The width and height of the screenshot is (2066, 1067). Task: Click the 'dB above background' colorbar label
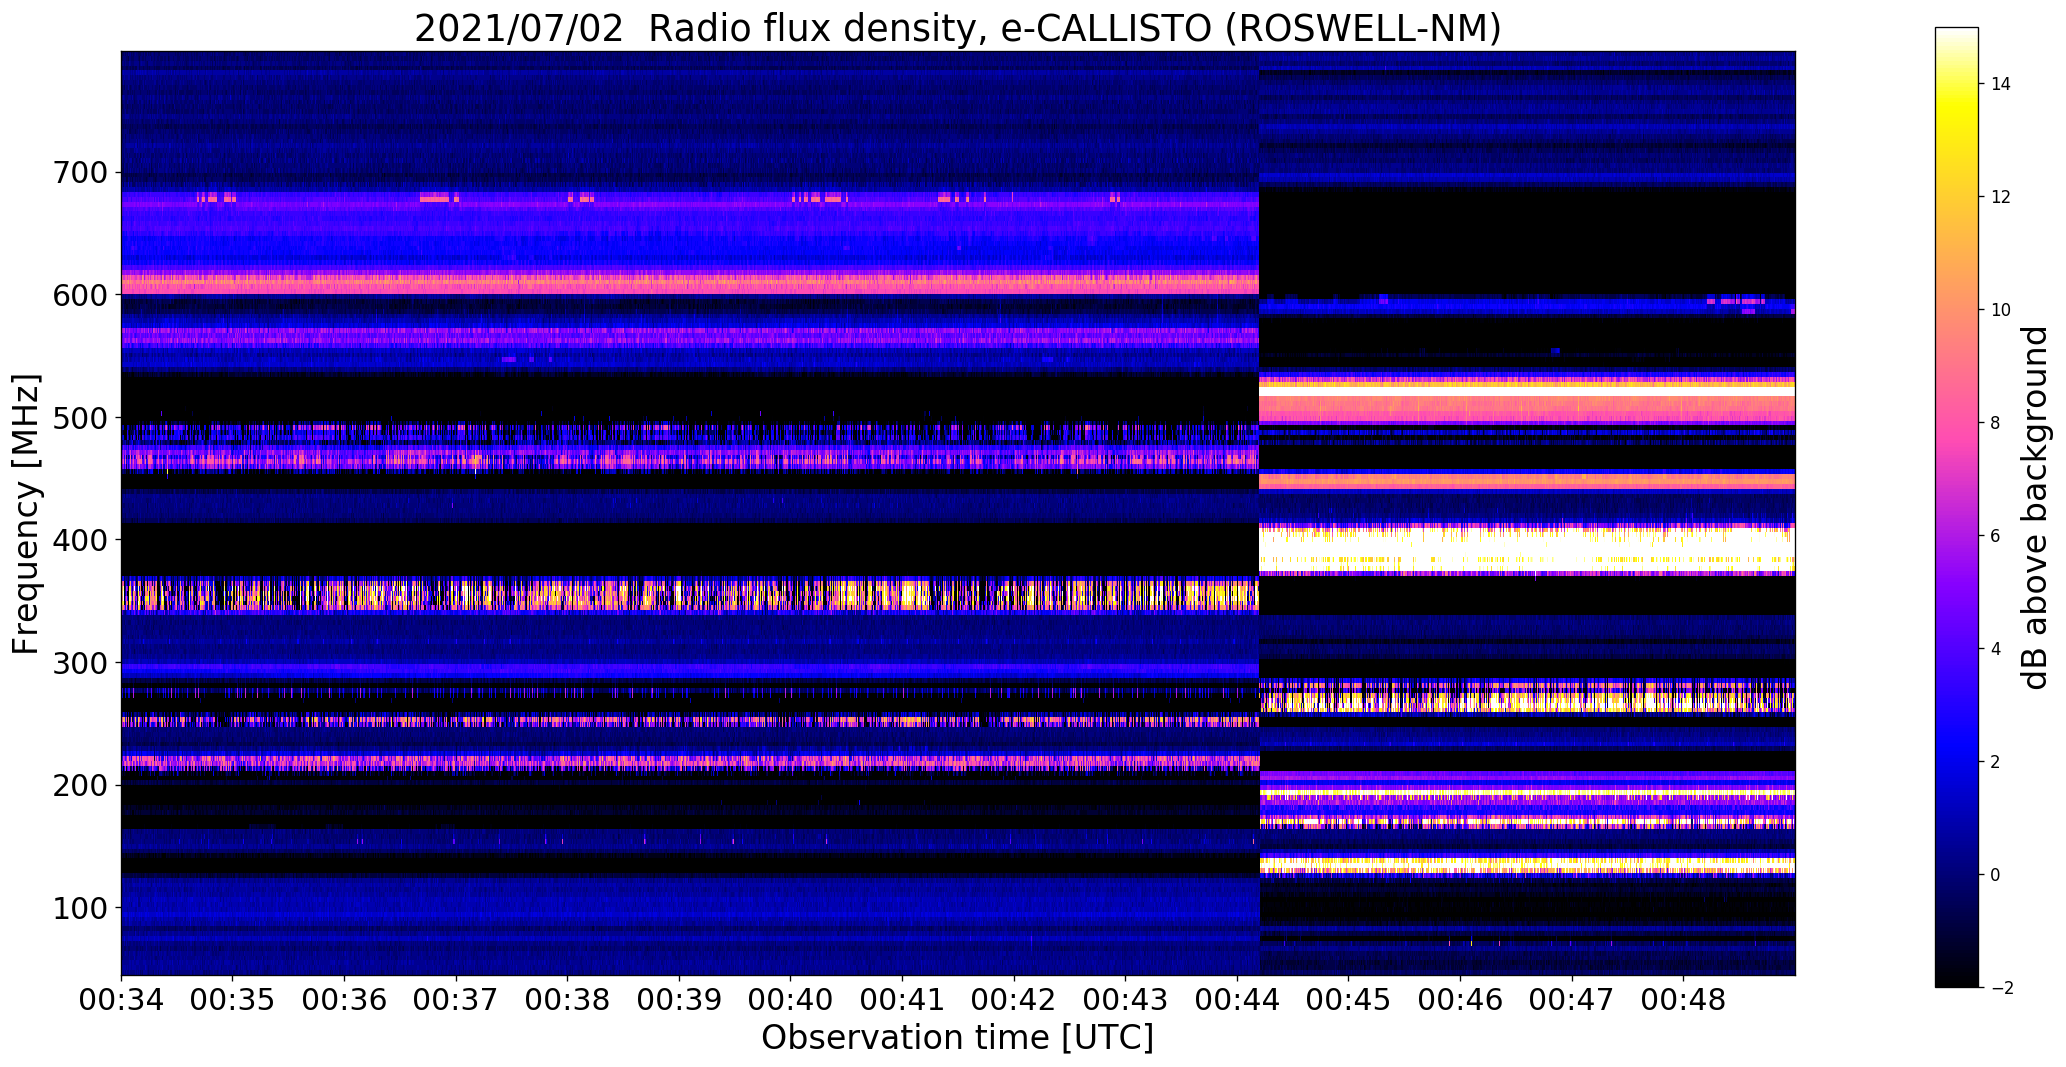(2034, 507)
